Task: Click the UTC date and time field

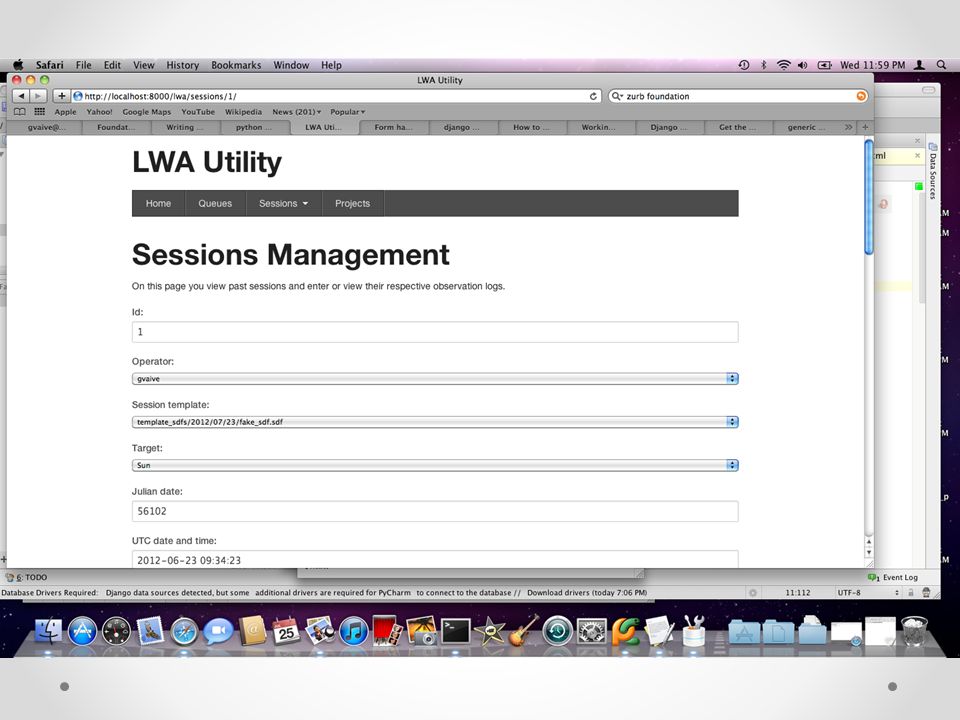Action: coord(435,559)
